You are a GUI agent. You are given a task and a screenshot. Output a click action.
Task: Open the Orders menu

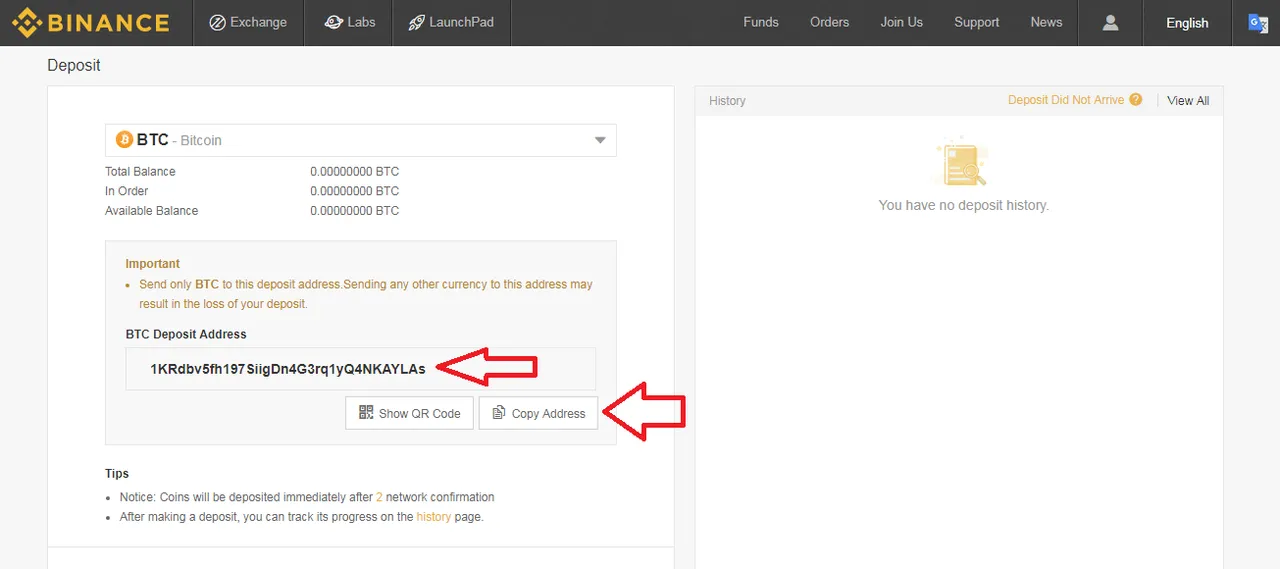pyautogui.click(x=830, y=22)
